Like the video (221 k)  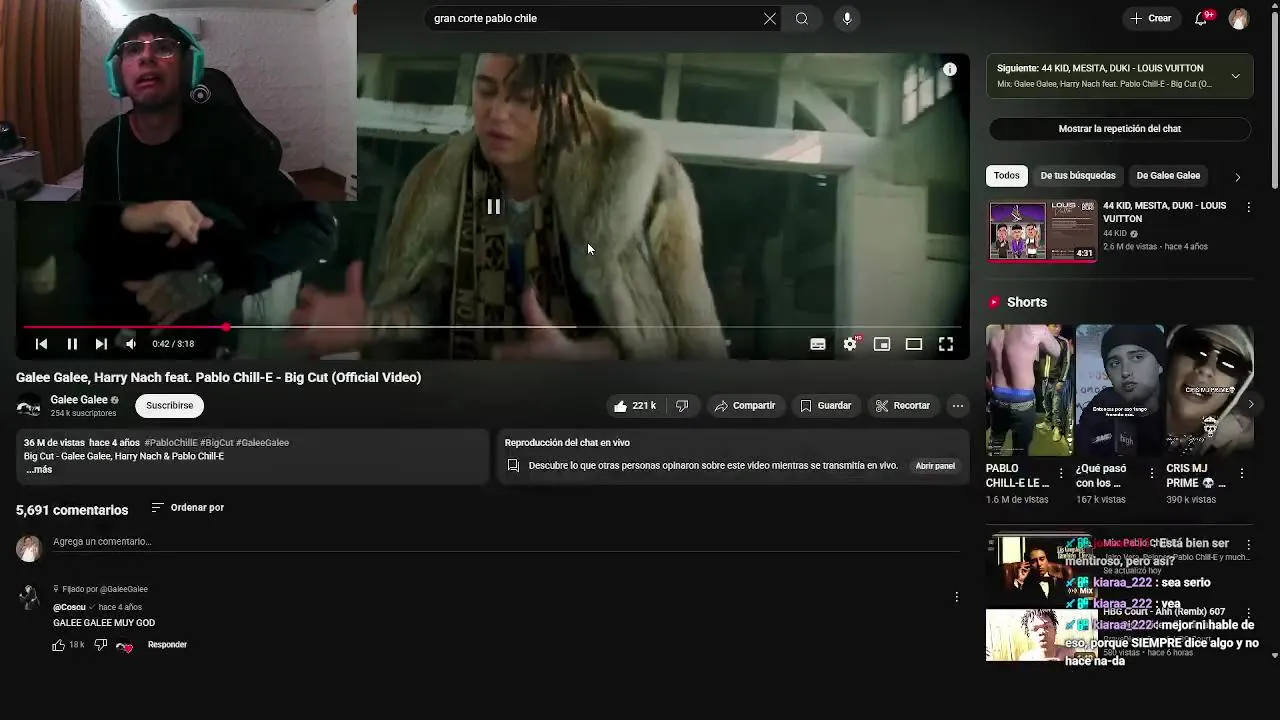(635, 405)
